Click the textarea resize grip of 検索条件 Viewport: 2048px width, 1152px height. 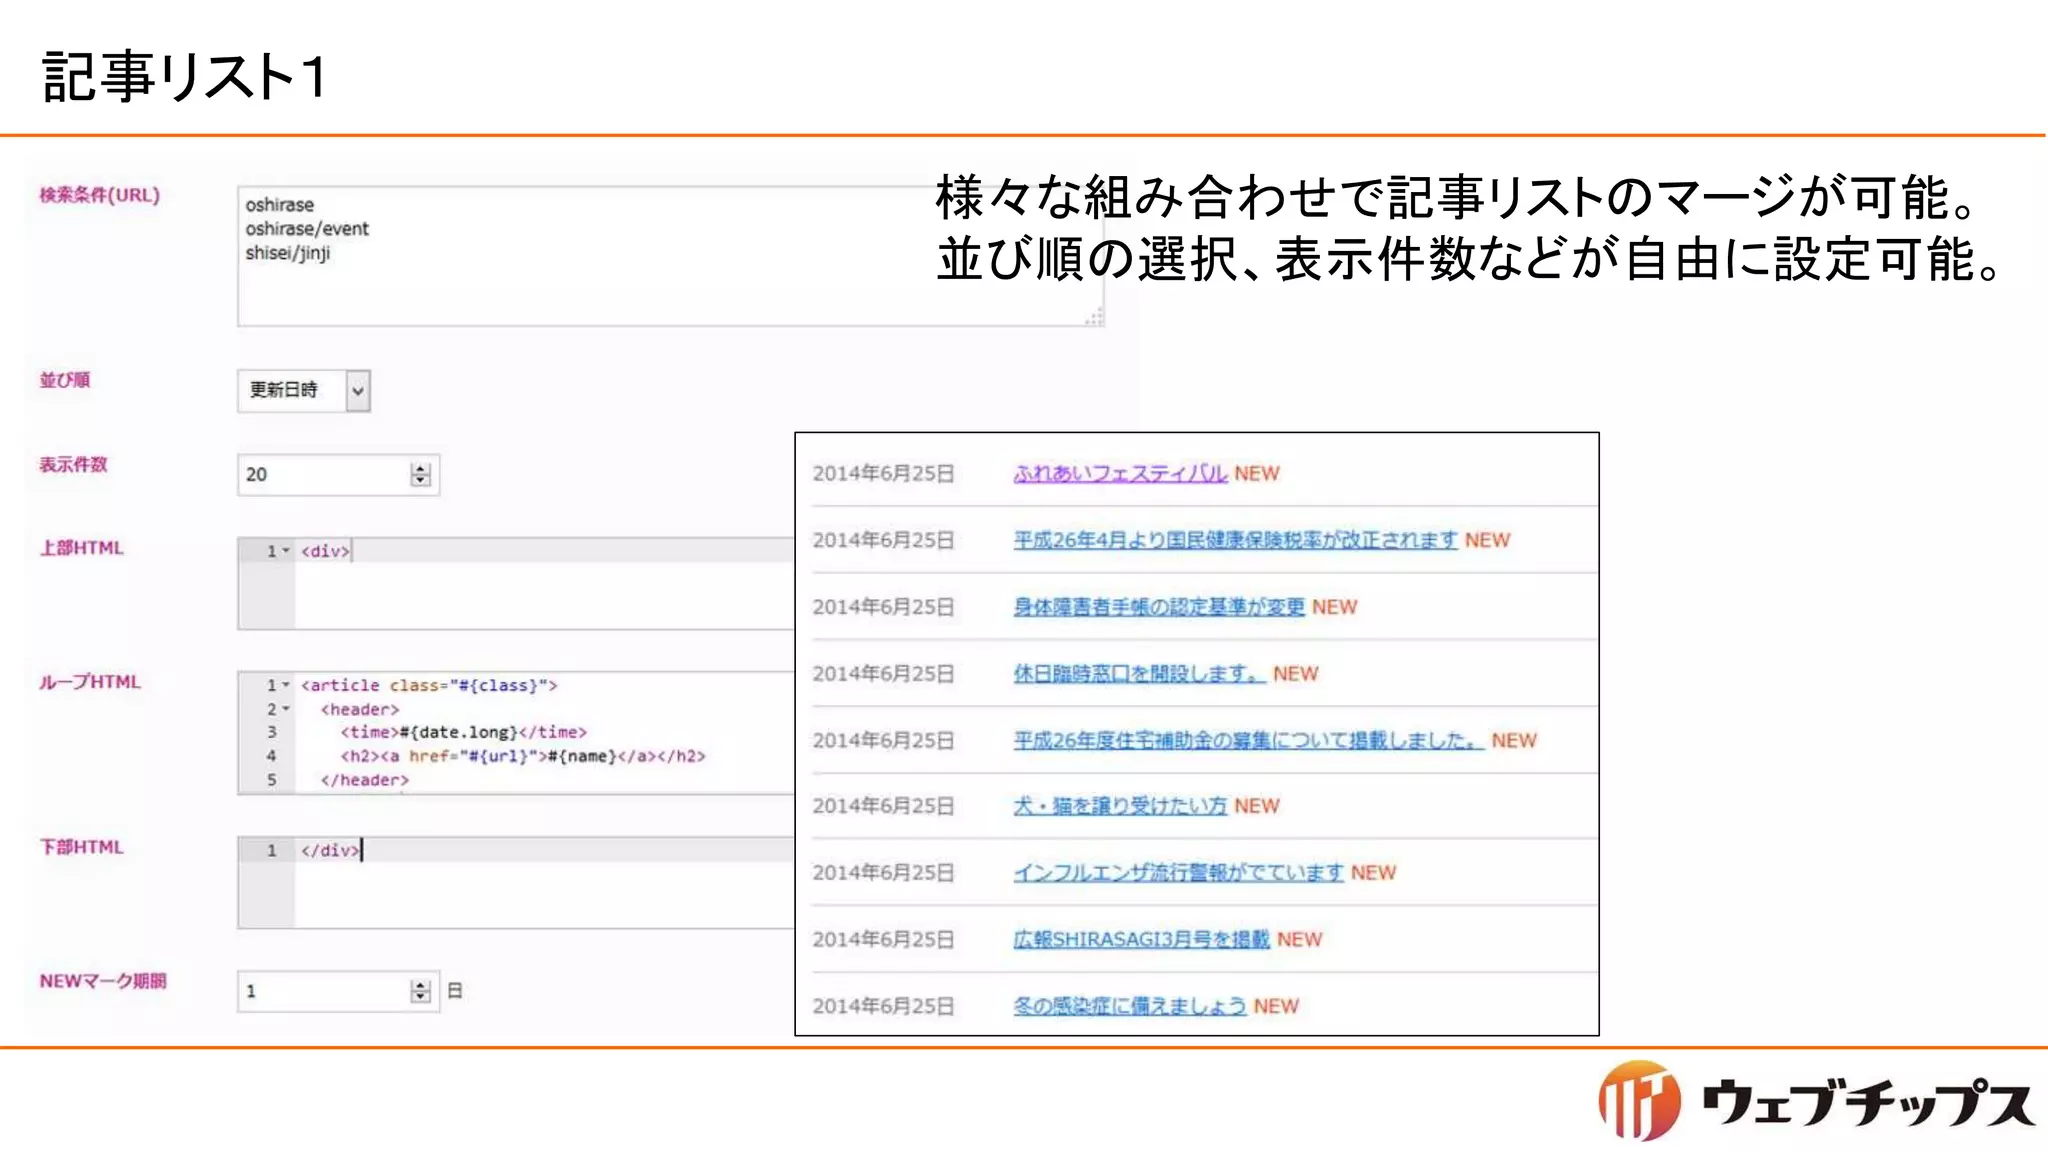click(x=1094, y=317)
